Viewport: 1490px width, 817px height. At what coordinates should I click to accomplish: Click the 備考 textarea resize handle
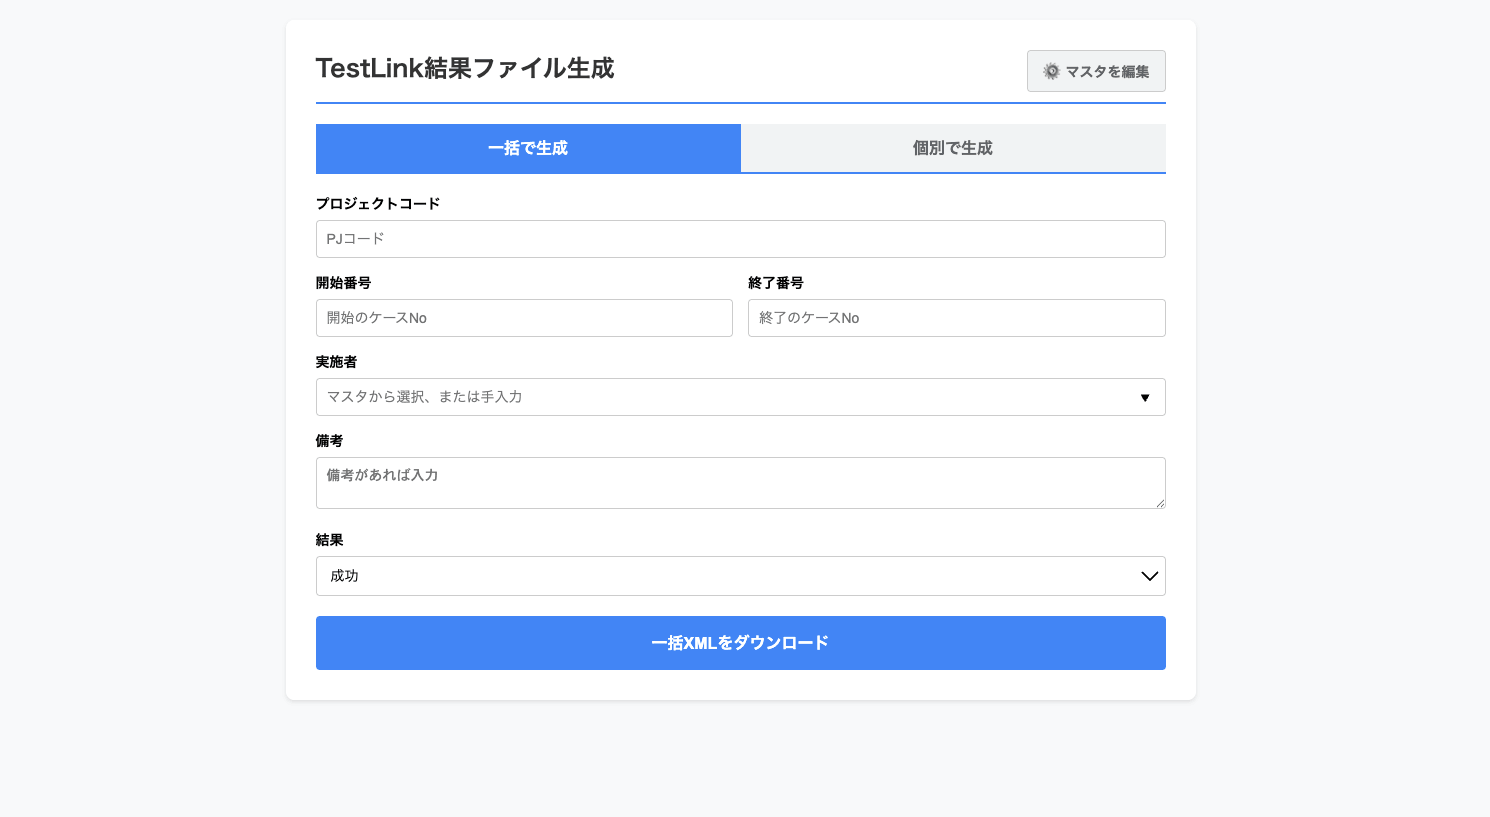[1160, 503]
